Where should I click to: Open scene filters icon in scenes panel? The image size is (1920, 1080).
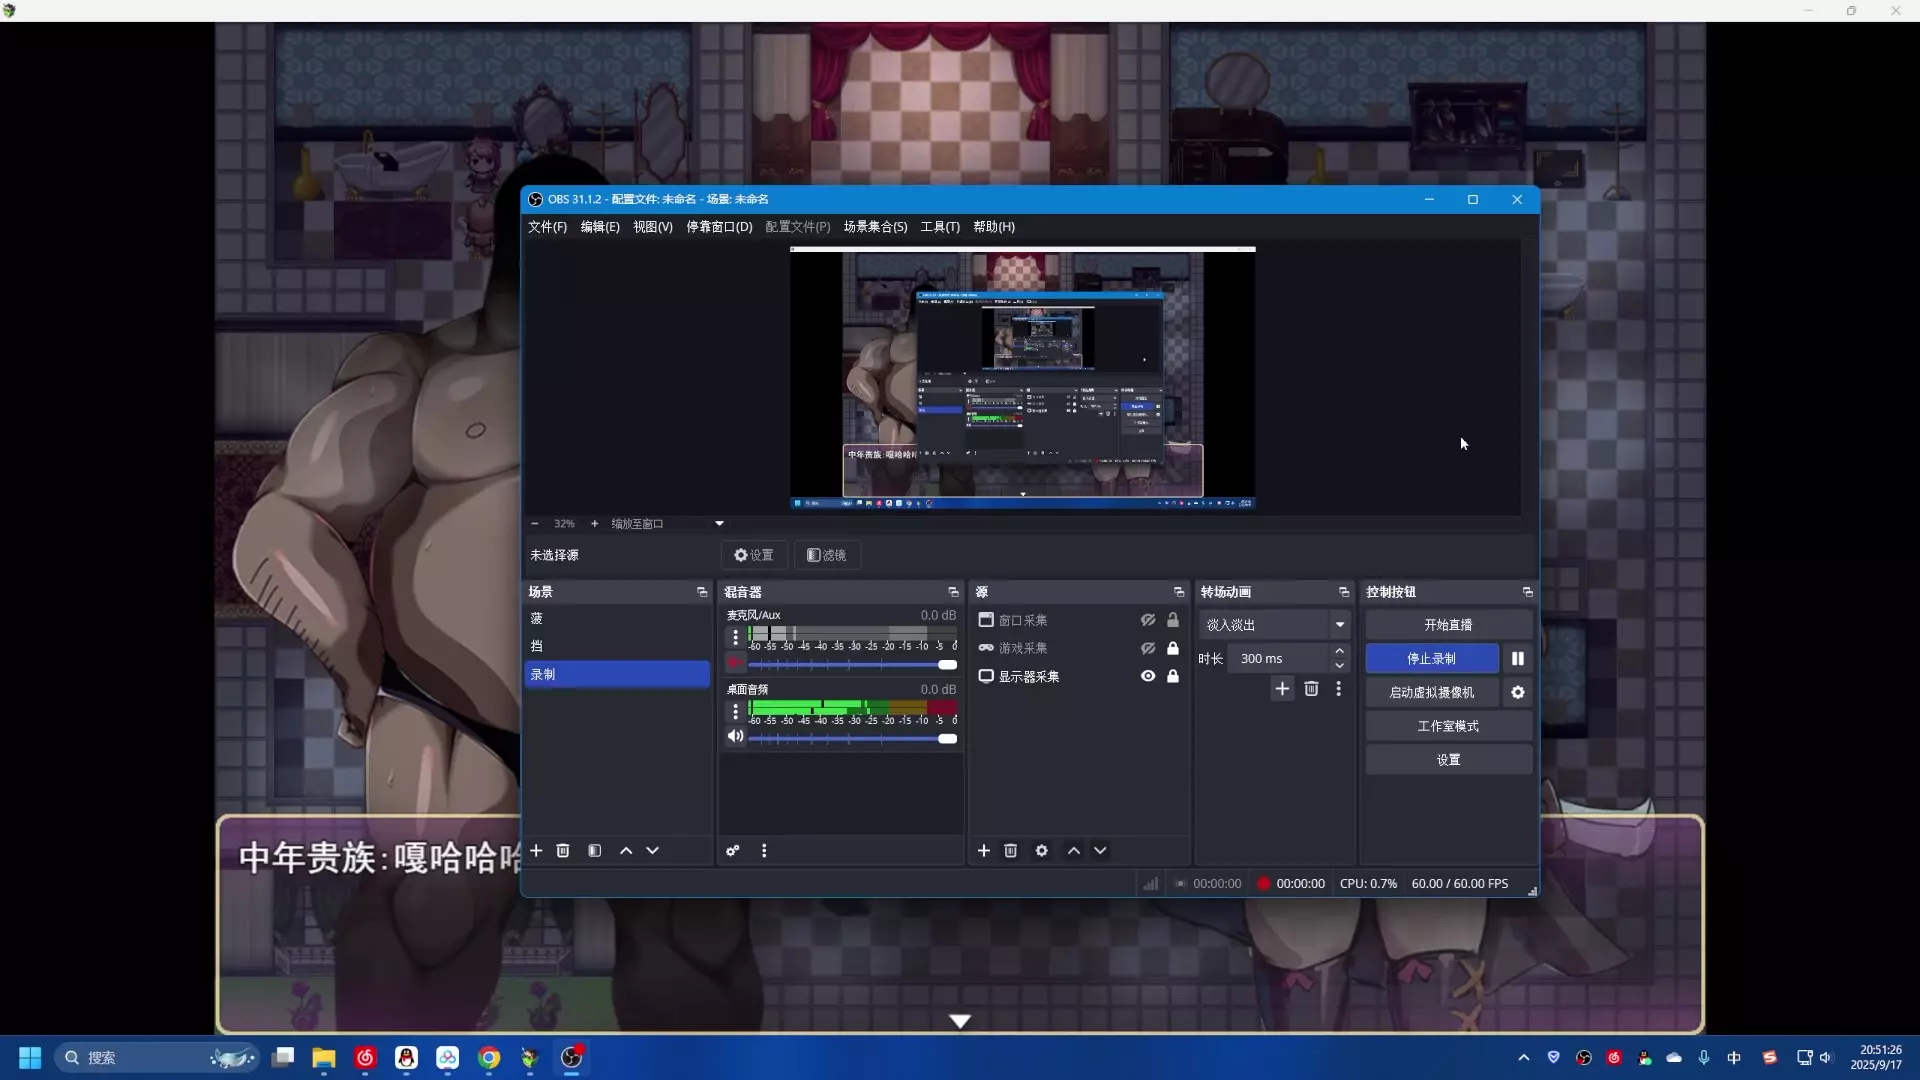(x=595, y=850)
